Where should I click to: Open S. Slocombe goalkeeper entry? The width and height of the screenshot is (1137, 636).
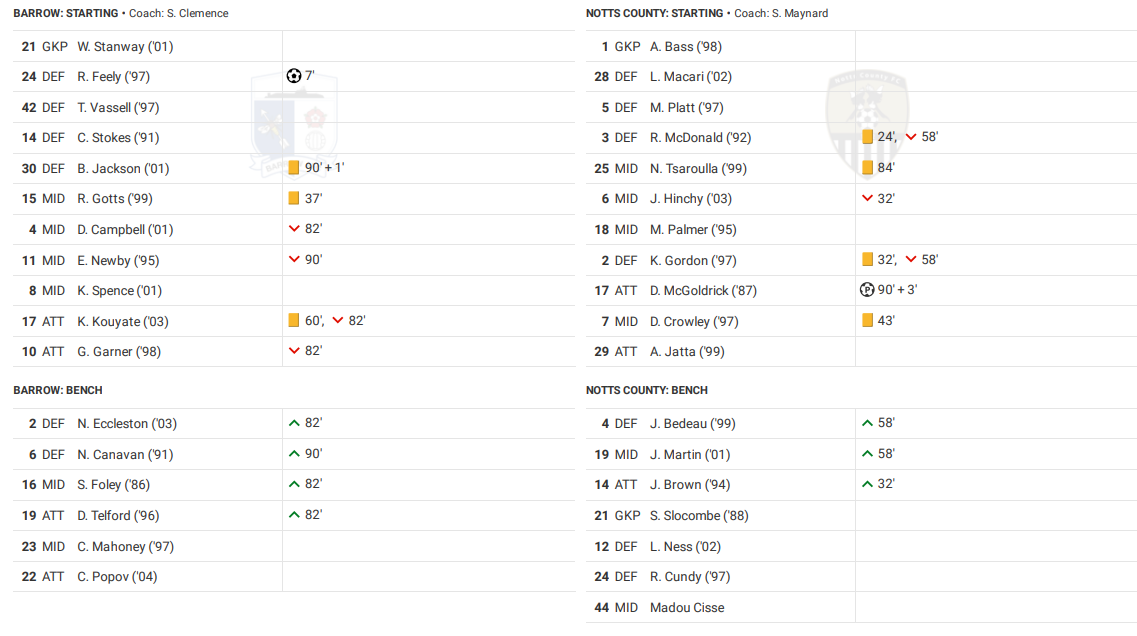point(699,515)
